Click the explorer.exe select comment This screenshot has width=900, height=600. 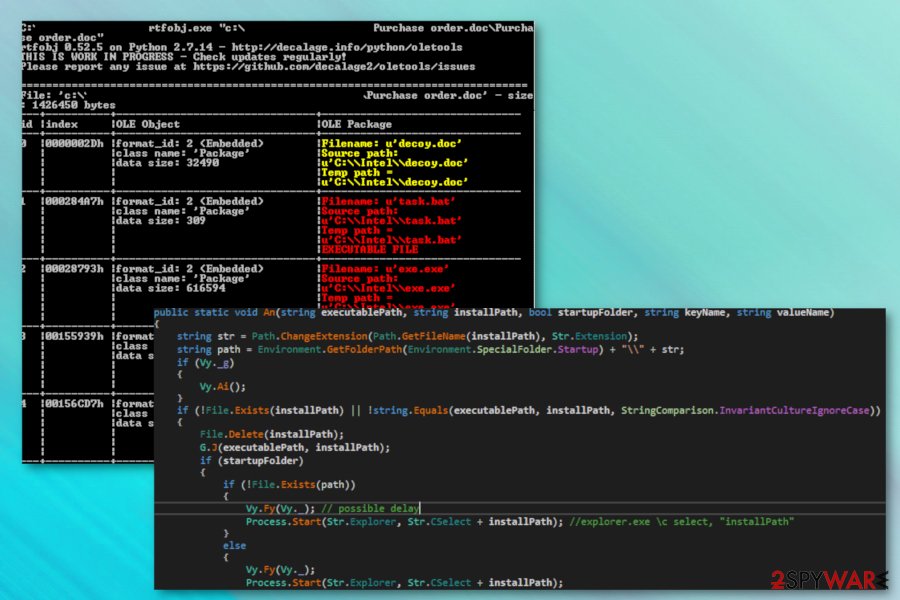[x=682, y=522]
